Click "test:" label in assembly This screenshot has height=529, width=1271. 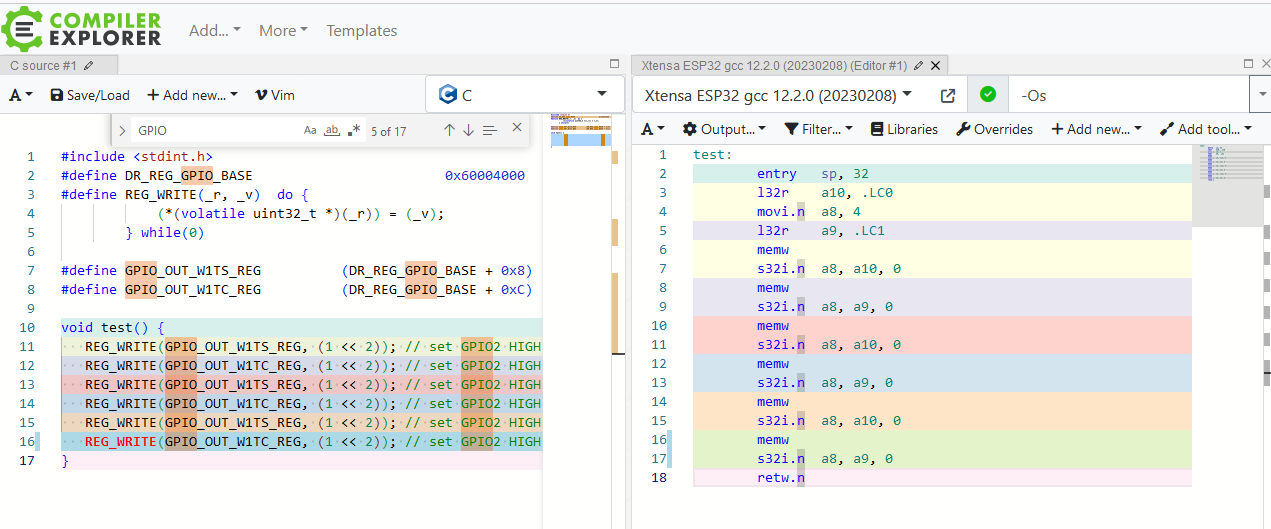click(x=713, y=156)
